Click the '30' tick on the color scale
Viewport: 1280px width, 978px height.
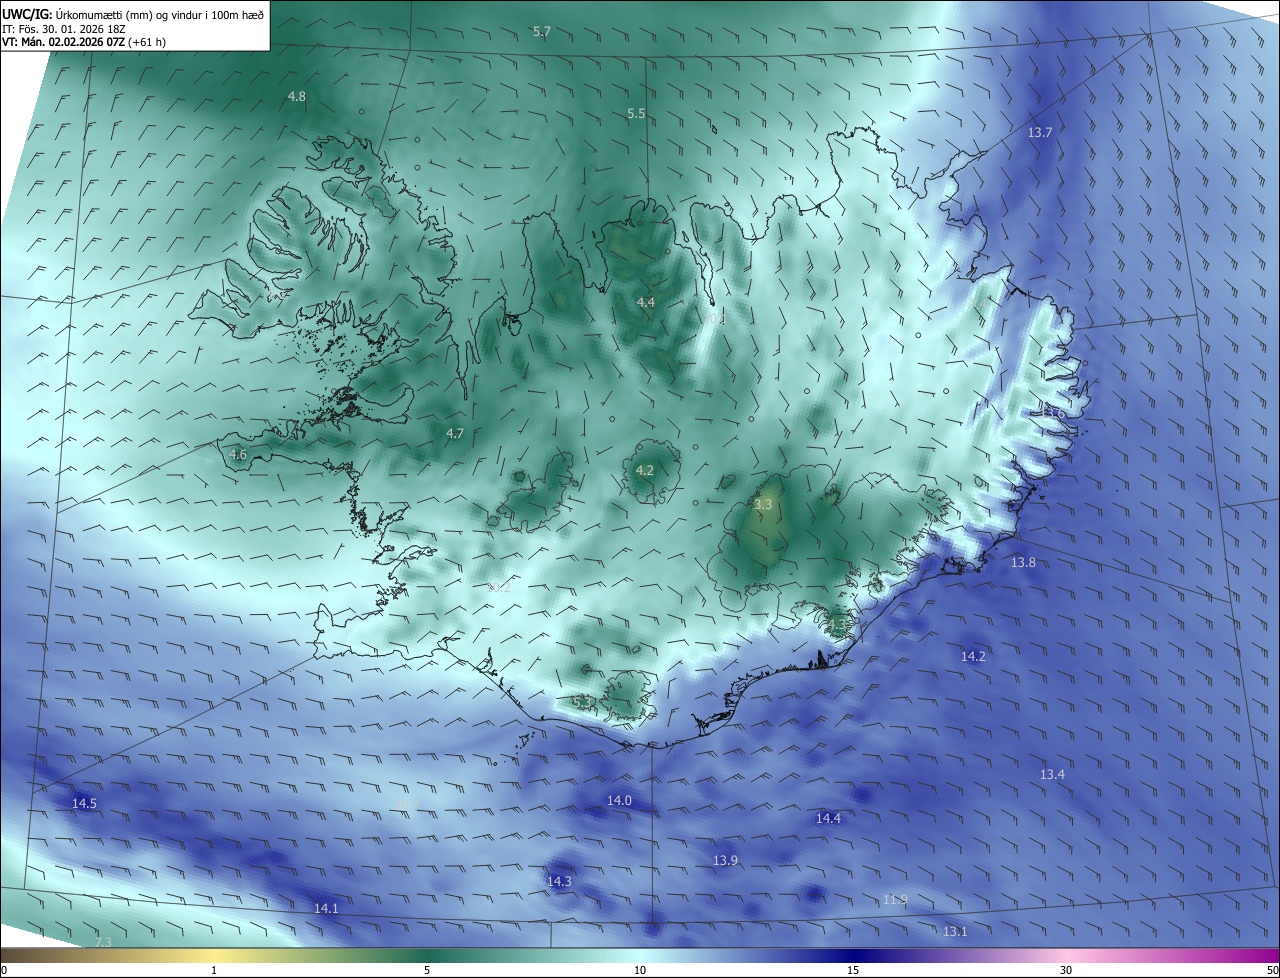tap(1066, 970)
